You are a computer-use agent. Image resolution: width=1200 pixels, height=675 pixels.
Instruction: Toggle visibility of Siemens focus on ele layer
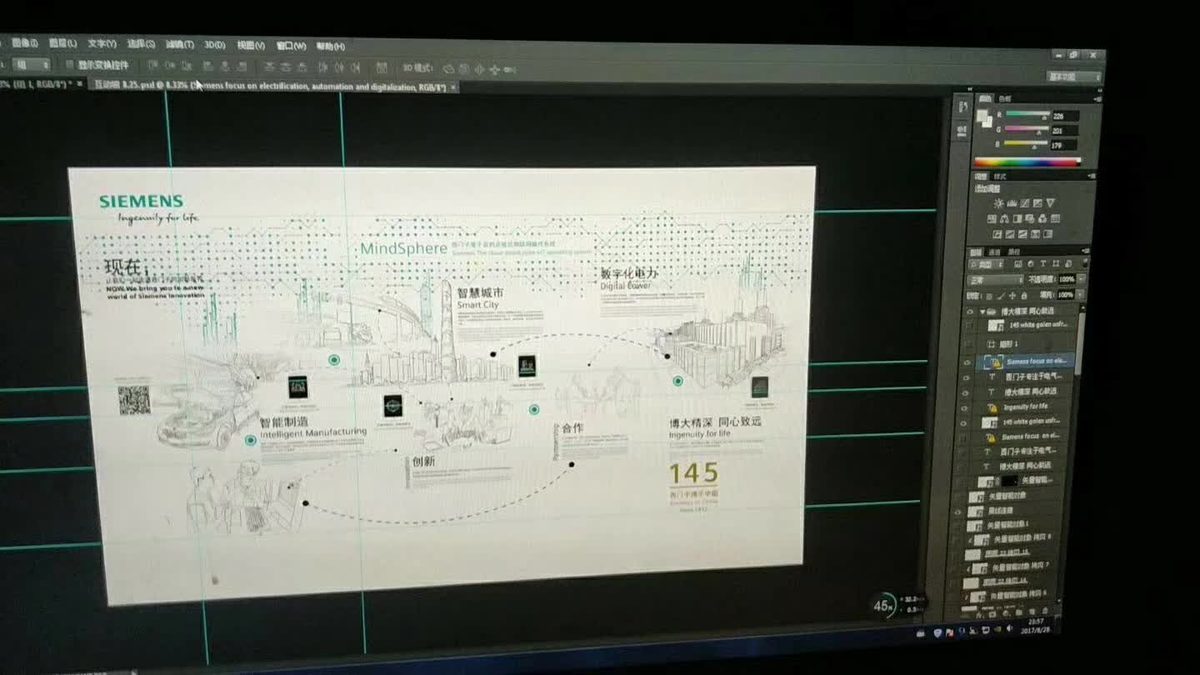pos(966,360)
